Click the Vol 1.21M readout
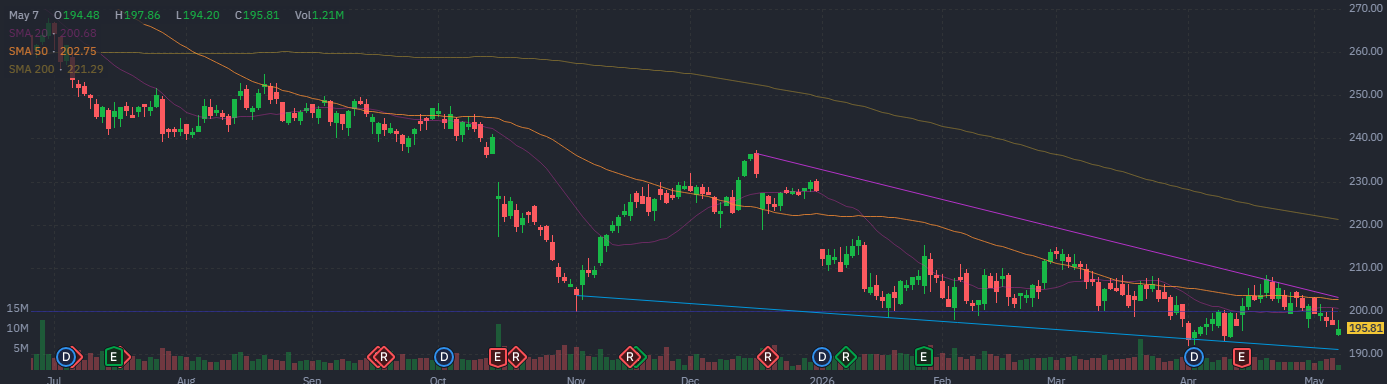1387x384 pixels. (320, 15)
